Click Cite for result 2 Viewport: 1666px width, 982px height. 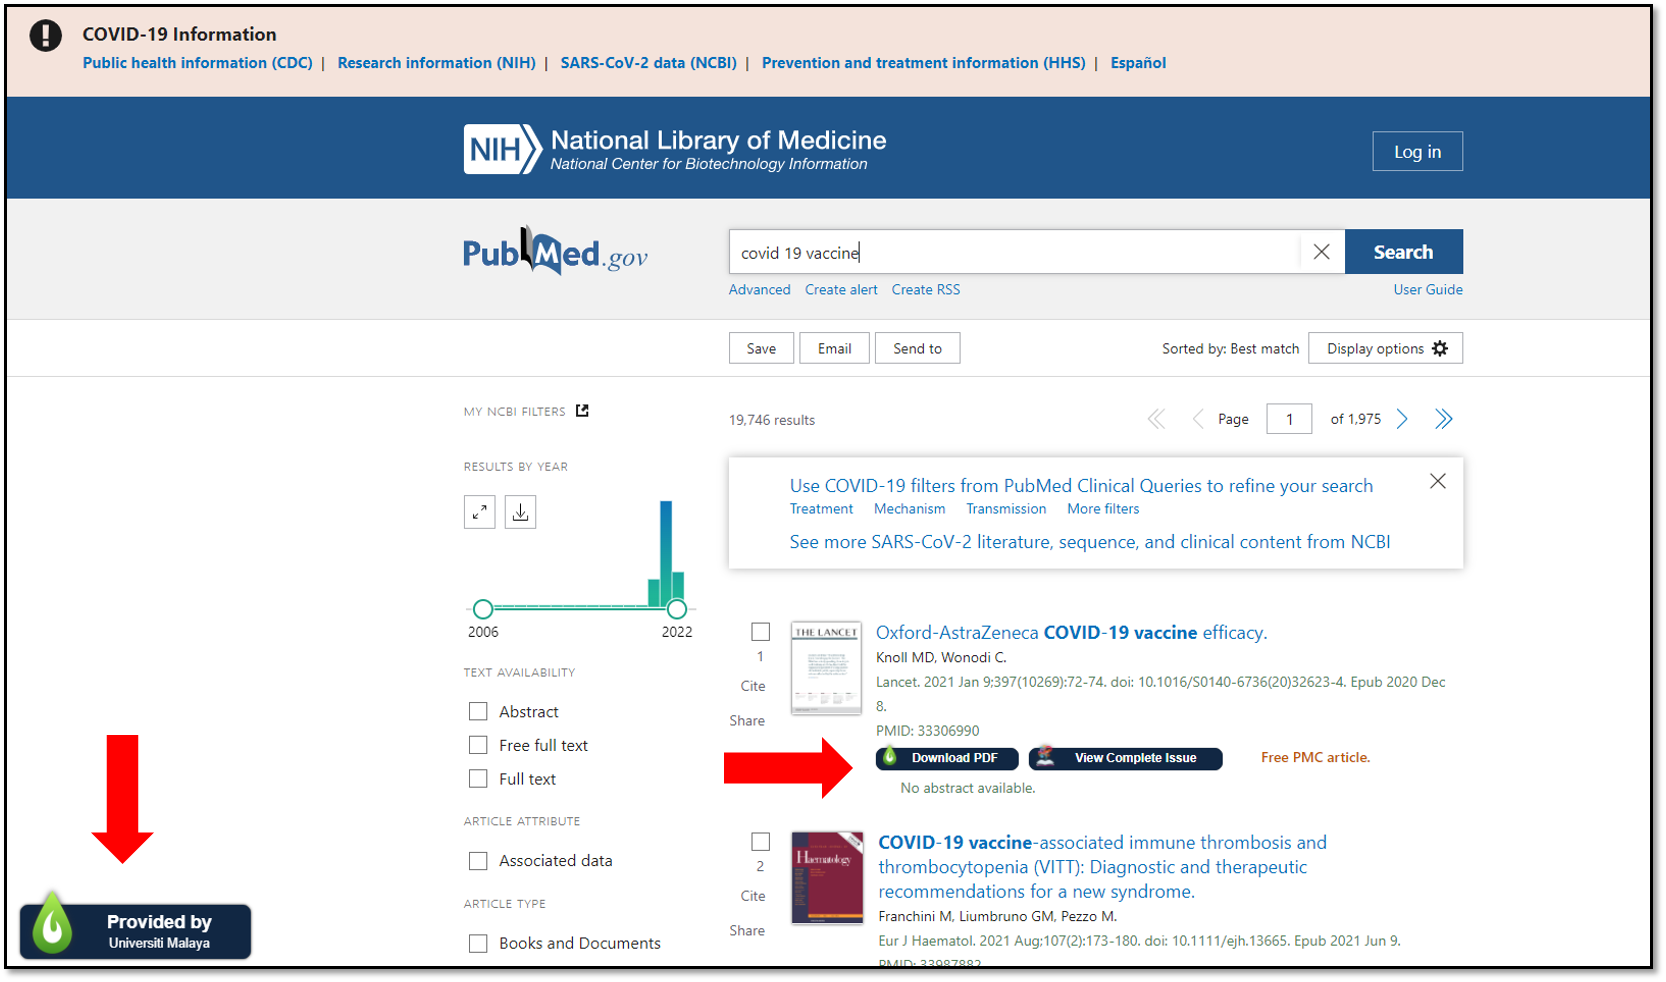coord(753,896)
